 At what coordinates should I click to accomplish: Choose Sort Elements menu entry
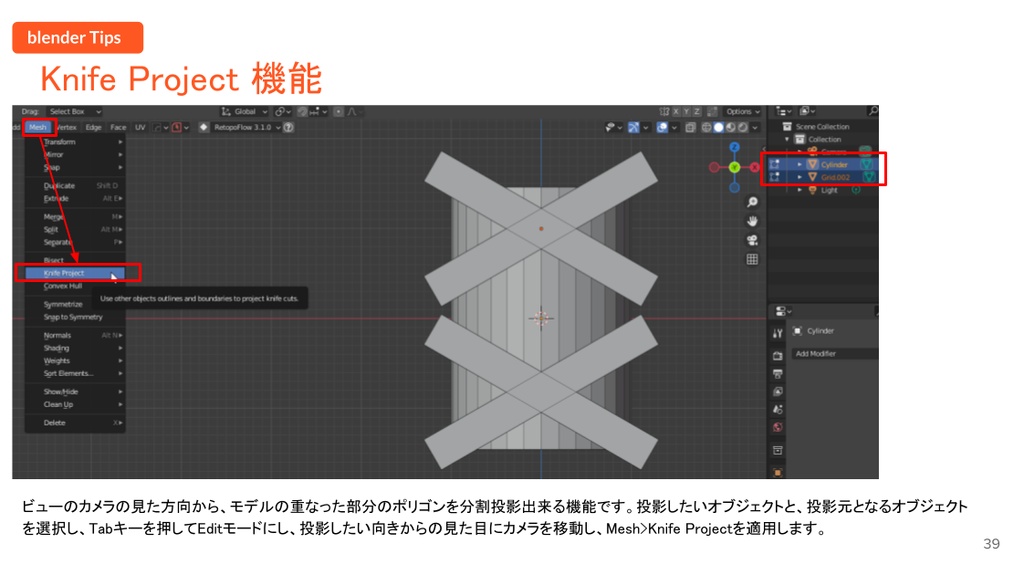(74, 374)
